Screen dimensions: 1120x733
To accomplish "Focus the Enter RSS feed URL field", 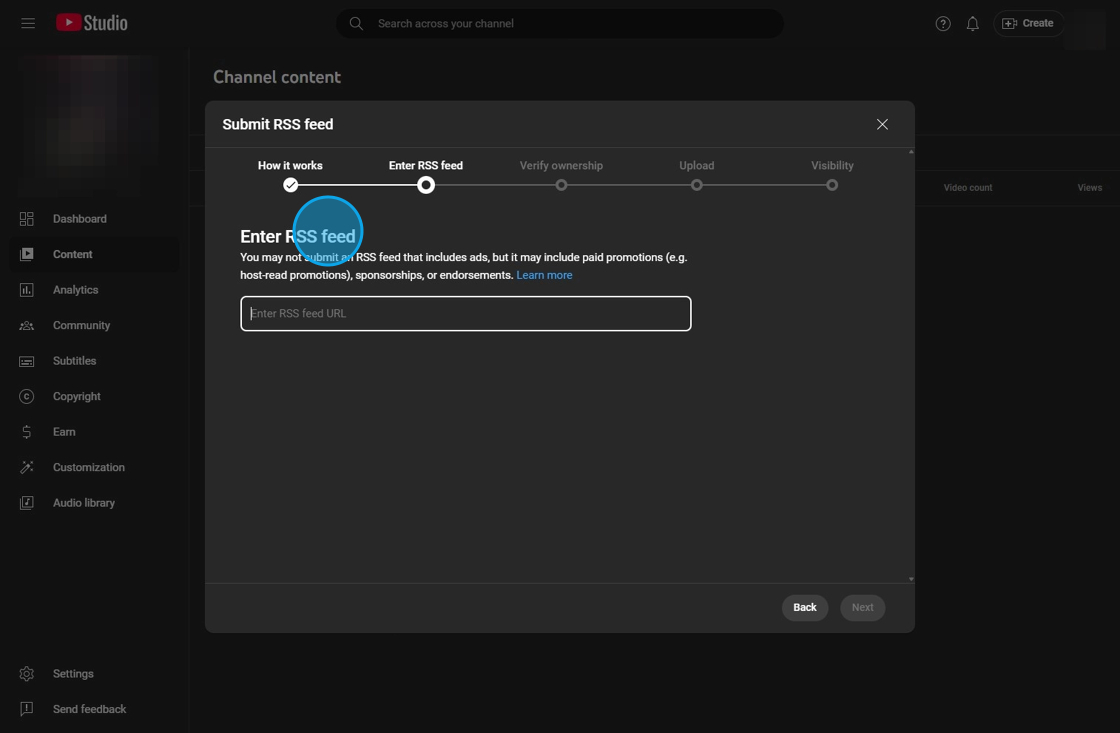I will [466, 314].
